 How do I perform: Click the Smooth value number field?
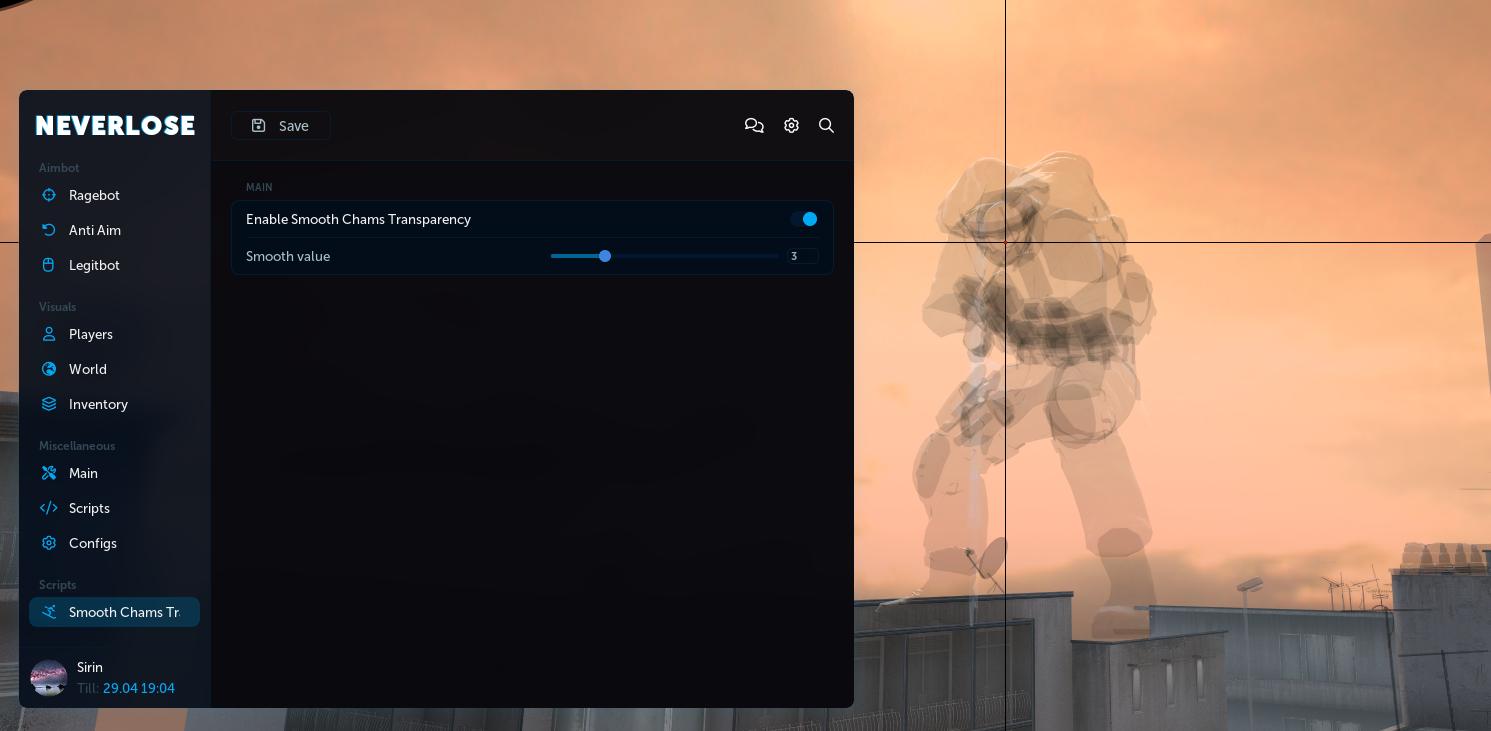click(x=802, y=256)
